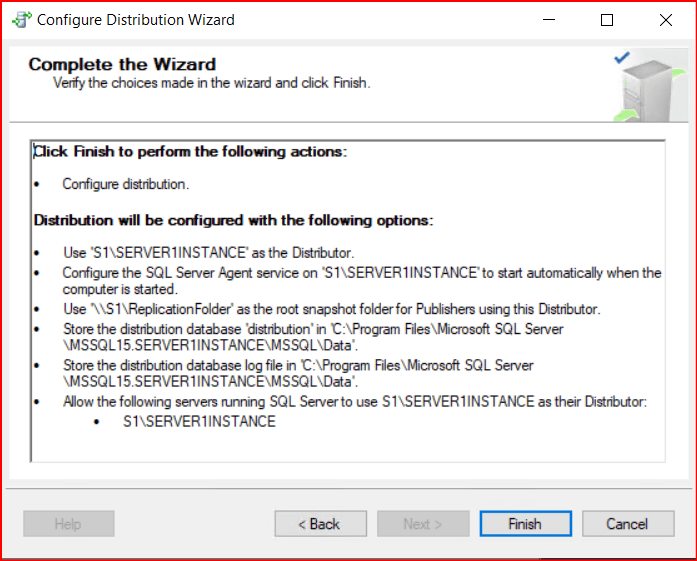The width and height of the screenshot is (697, 561).
Task: Cancel the distribution wizard
Action: (627, 524)
